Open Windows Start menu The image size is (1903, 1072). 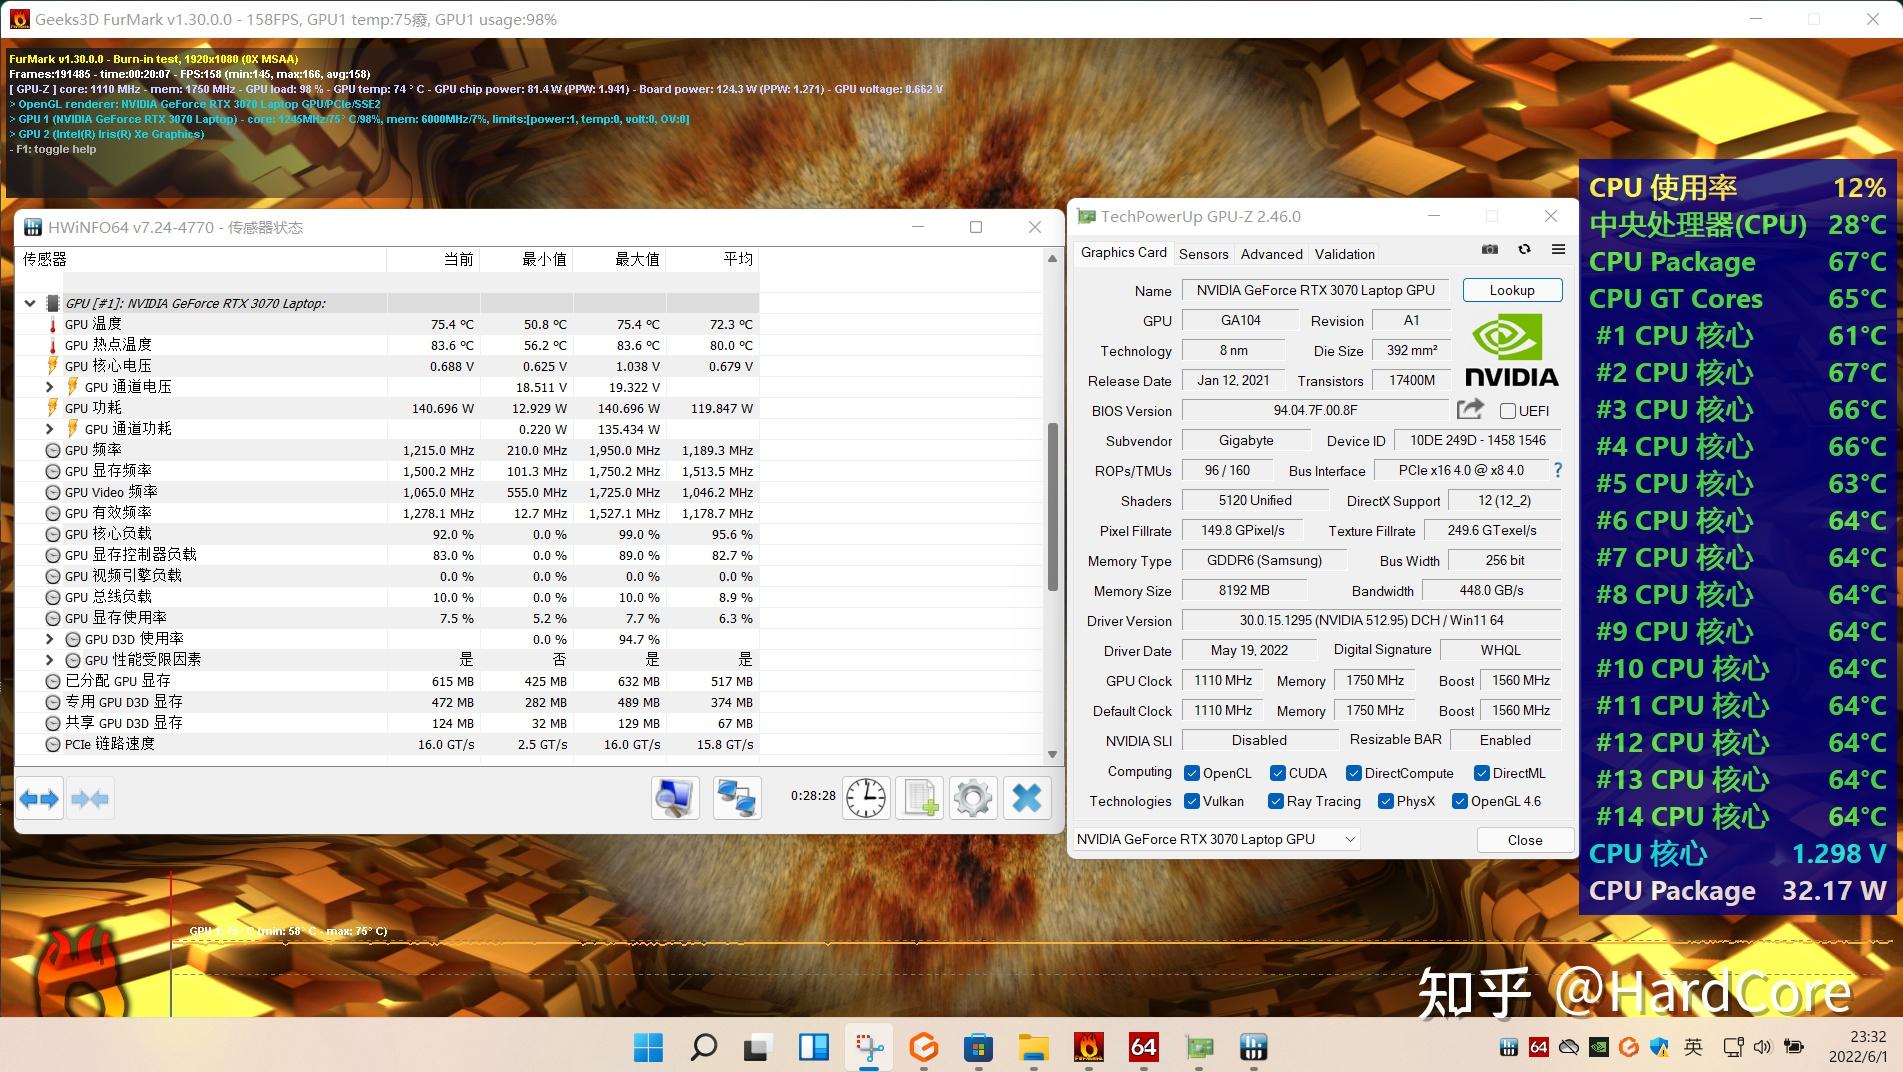(x=648, y=1047)
